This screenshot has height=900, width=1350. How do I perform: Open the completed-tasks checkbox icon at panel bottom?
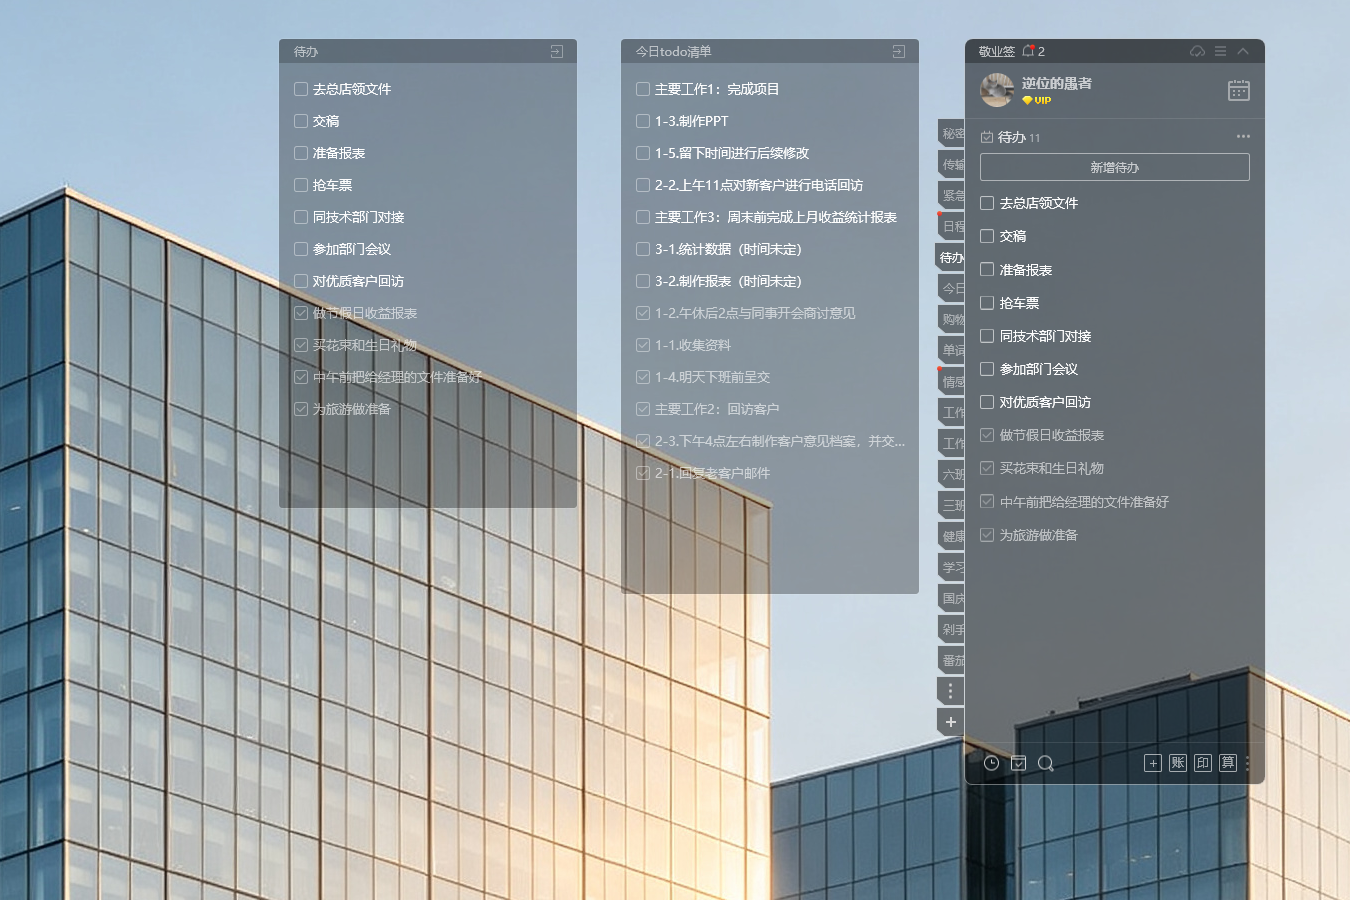[1018, 763]
